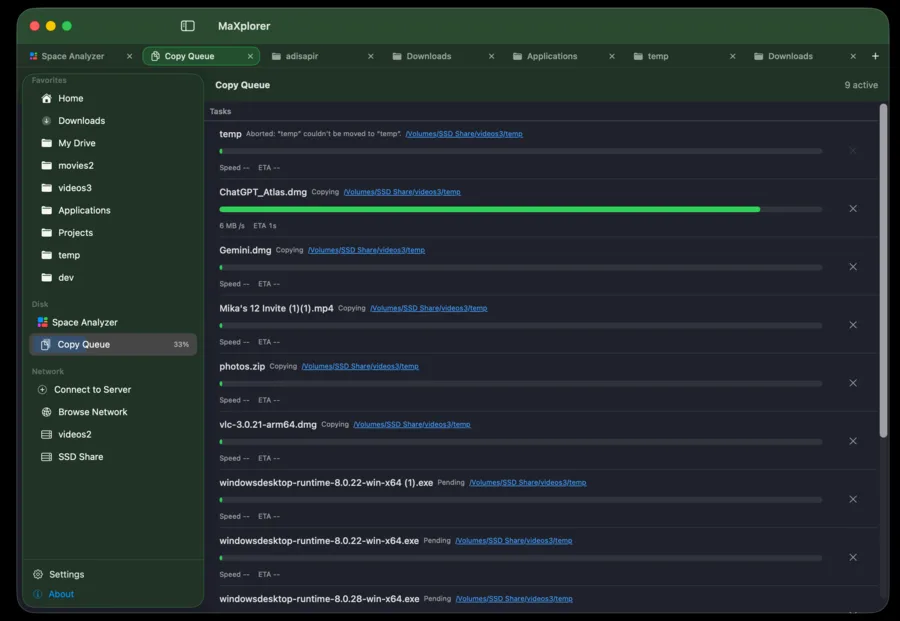The height and width of the screenshot is (621, 900).
Task: Cancel windowsdesktop-runtime-8.0.22-win-x64.exe pending task
Action: (853, 557)
